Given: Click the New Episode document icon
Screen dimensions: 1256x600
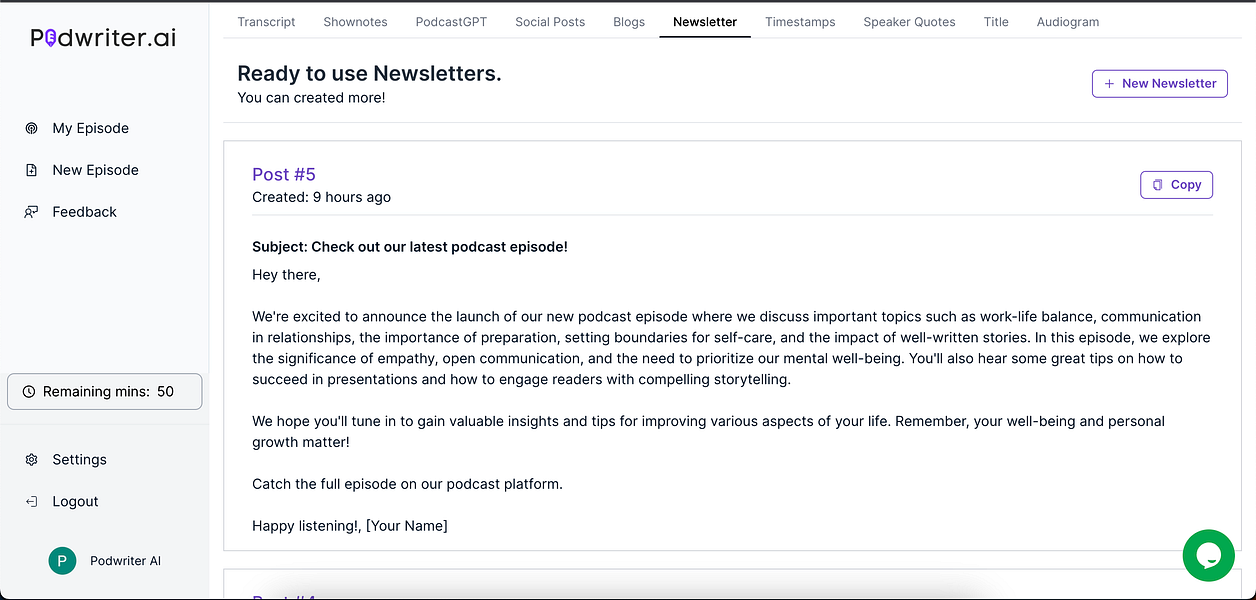Looking at the screenshot, I should pos(31,169).
